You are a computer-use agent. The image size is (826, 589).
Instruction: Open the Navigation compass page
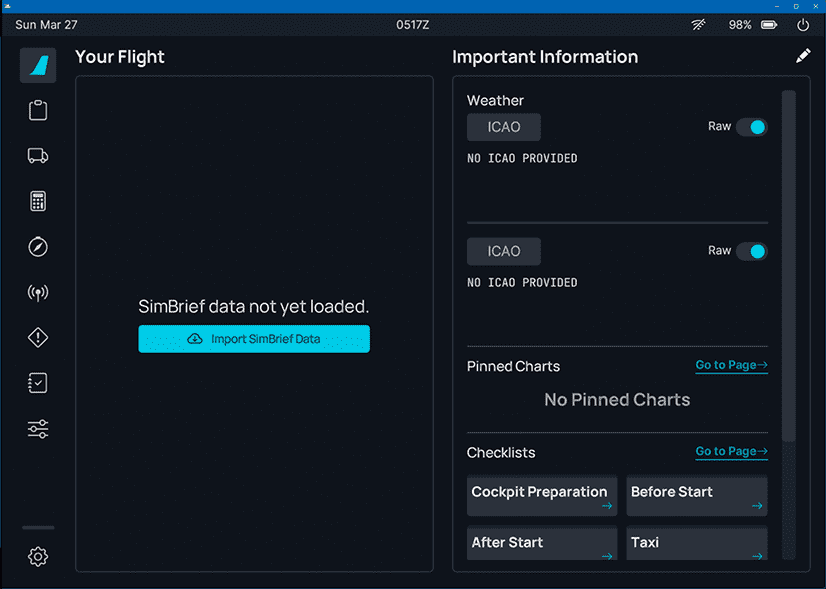click(38, 247)
